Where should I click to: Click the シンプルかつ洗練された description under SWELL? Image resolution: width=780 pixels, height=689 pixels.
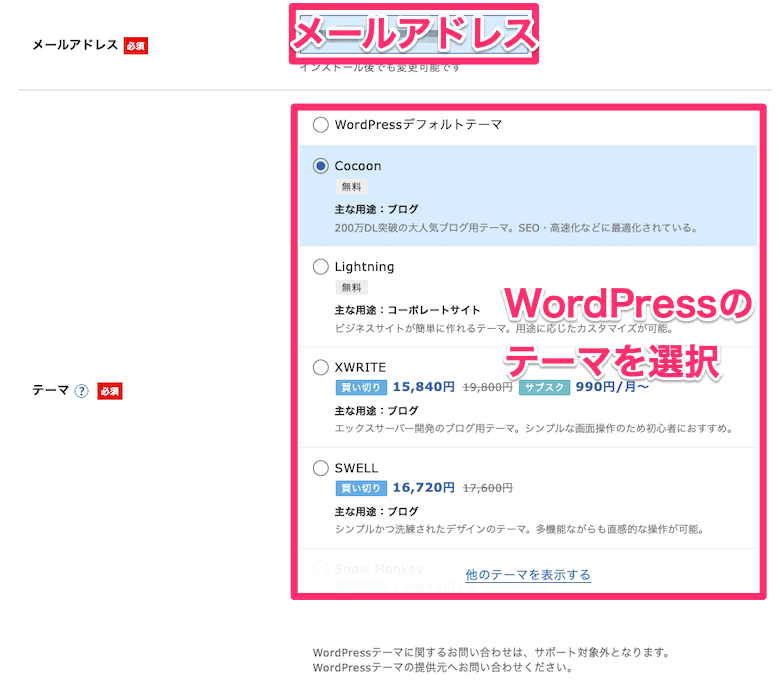519,529
